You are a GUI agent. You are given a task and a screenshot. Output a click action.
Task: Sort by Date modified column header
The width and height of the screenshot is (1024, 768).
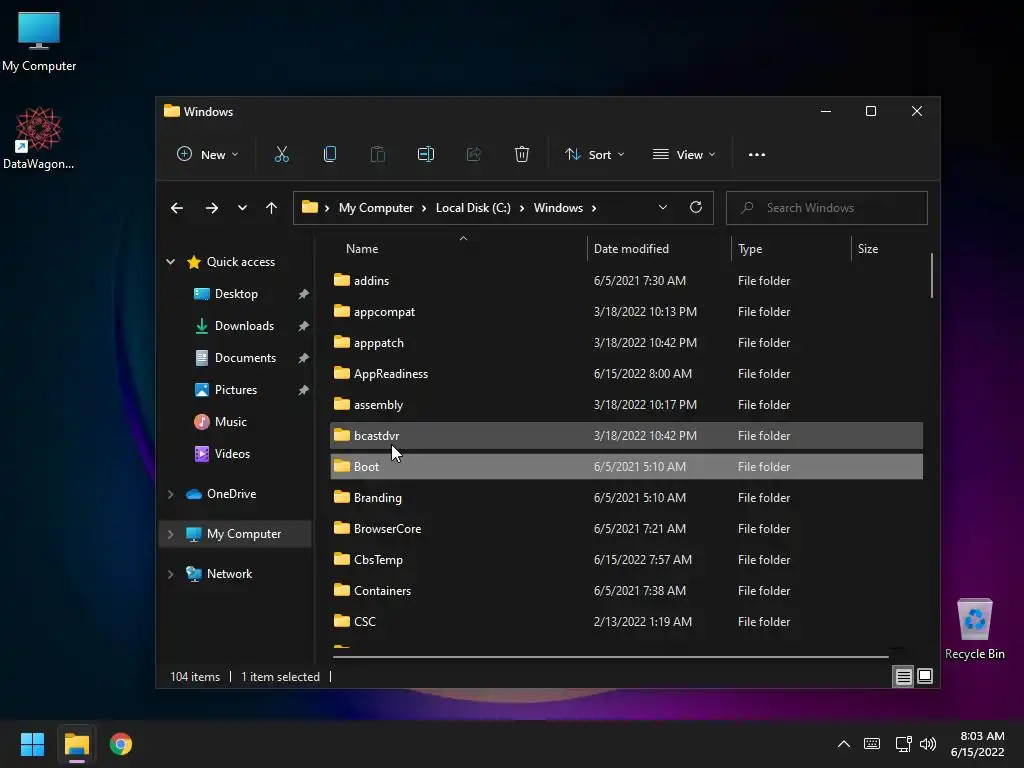[x=631, y=249]
